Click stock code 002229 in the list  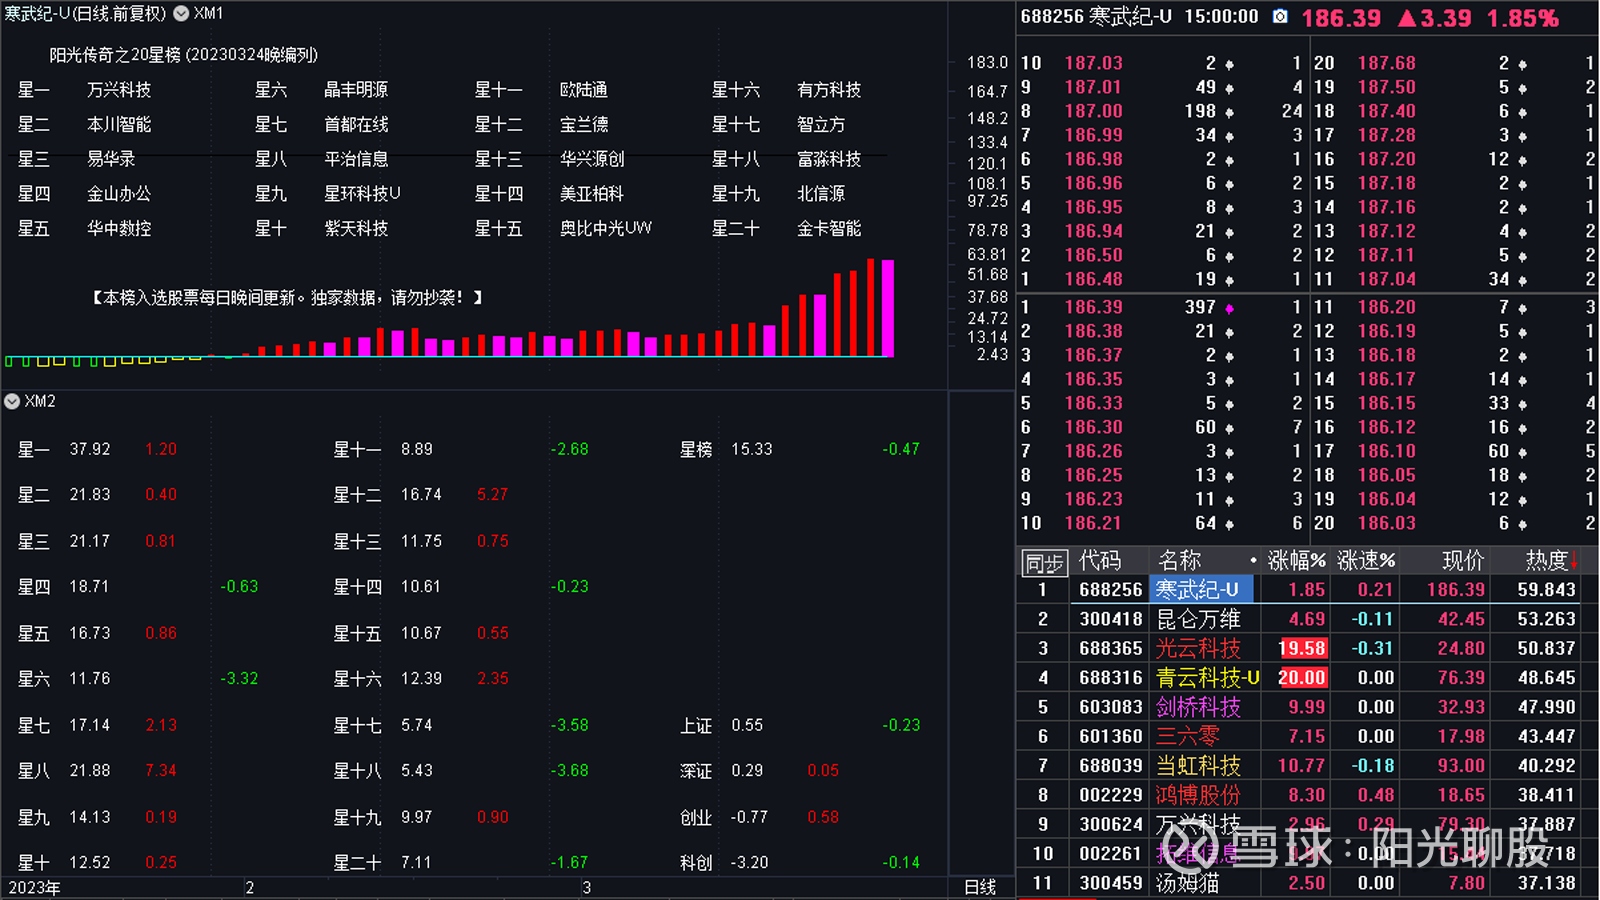1110,795
